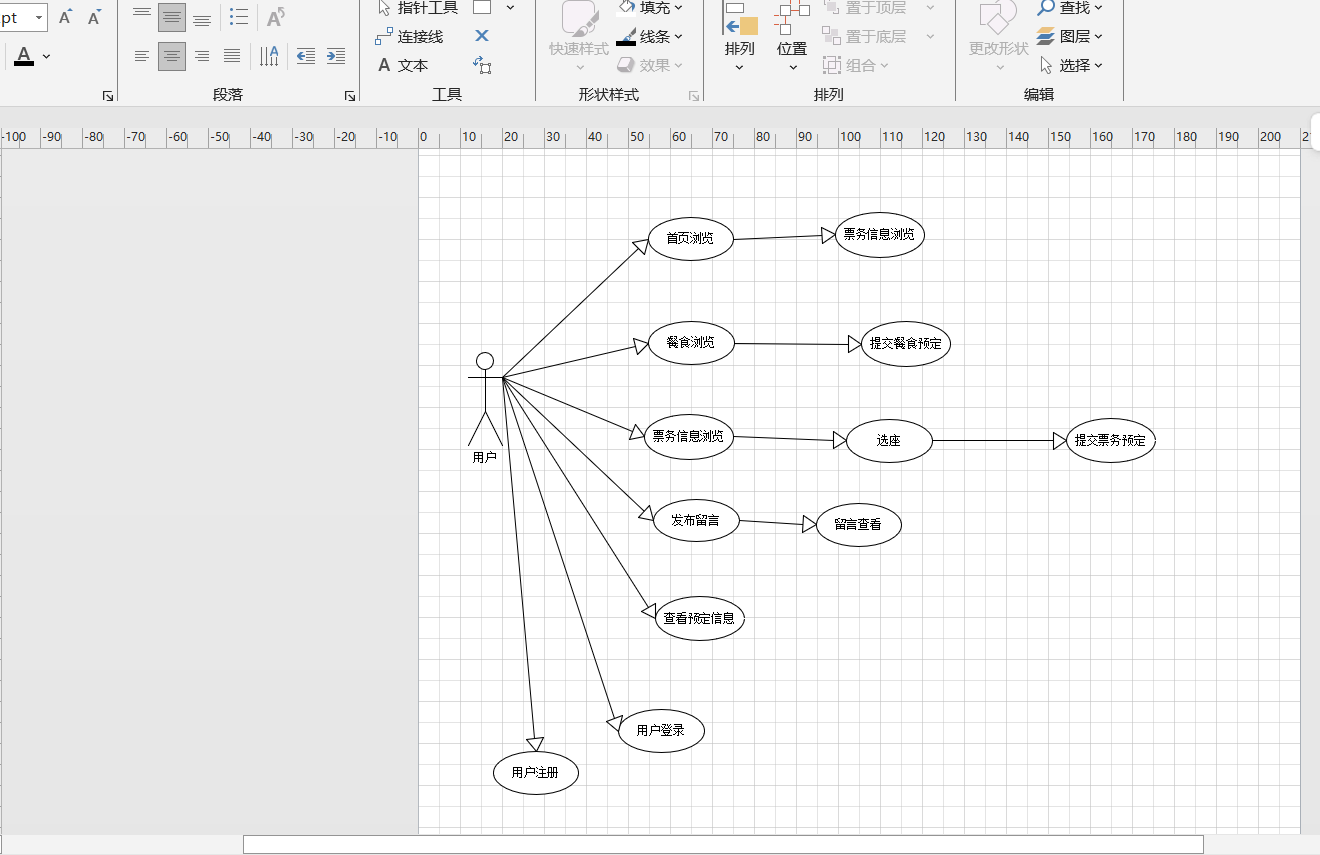
Task: Click the 快速样式 quick styles button
Action: (579, 38)
